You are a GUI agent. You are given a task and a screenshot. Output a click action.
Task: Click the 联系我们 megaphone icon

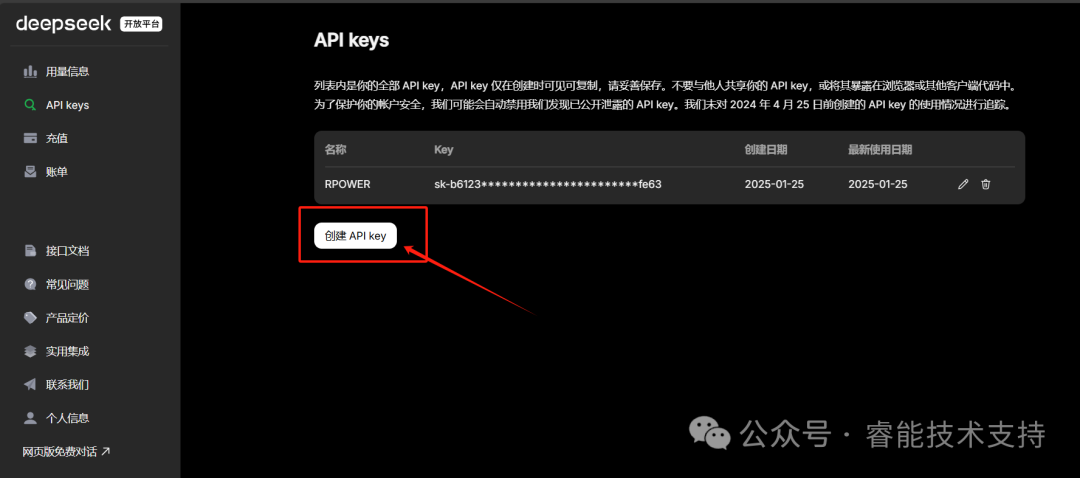pos(30,384)
